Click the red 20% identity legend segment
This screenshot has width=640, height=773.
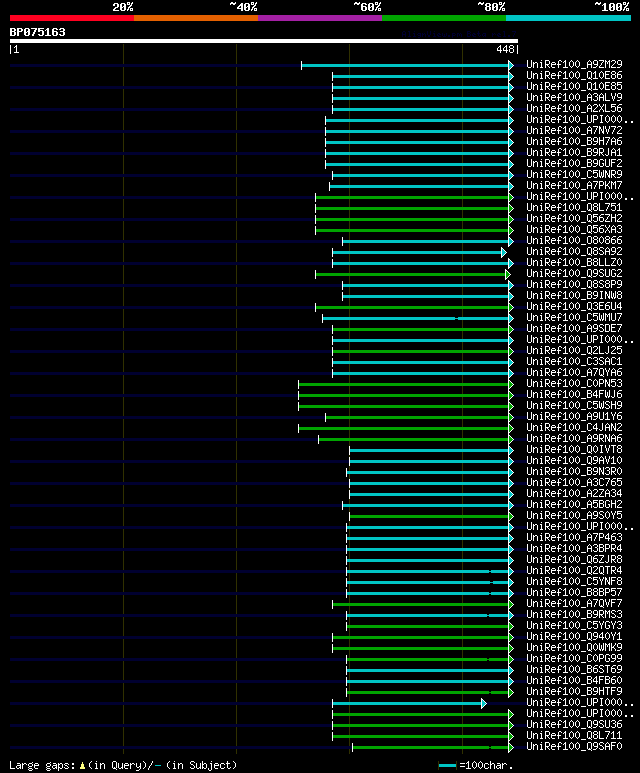click(71, 18)
